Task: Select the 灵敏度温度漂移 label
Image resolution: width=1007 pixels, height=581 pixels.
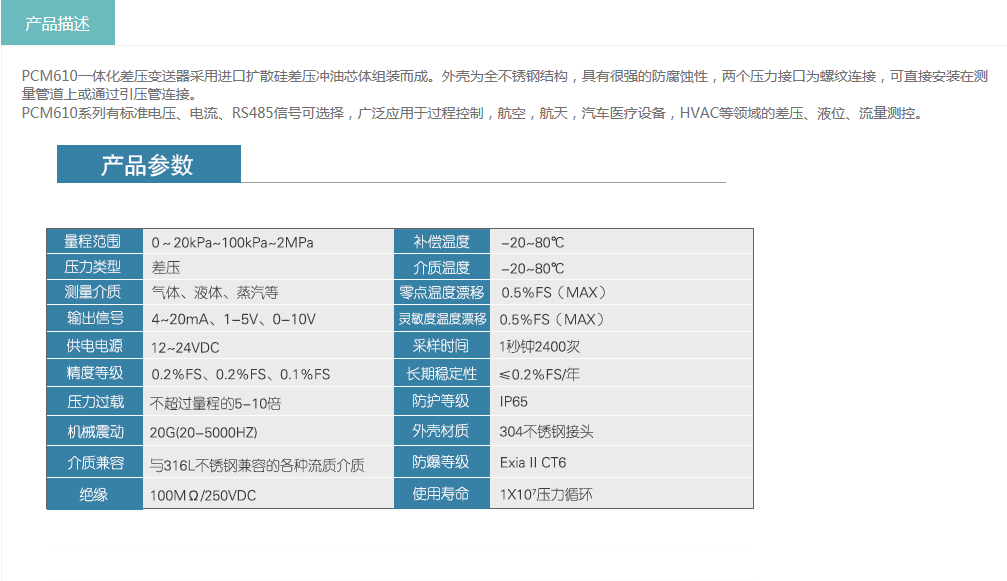Action: click(442, 318)
